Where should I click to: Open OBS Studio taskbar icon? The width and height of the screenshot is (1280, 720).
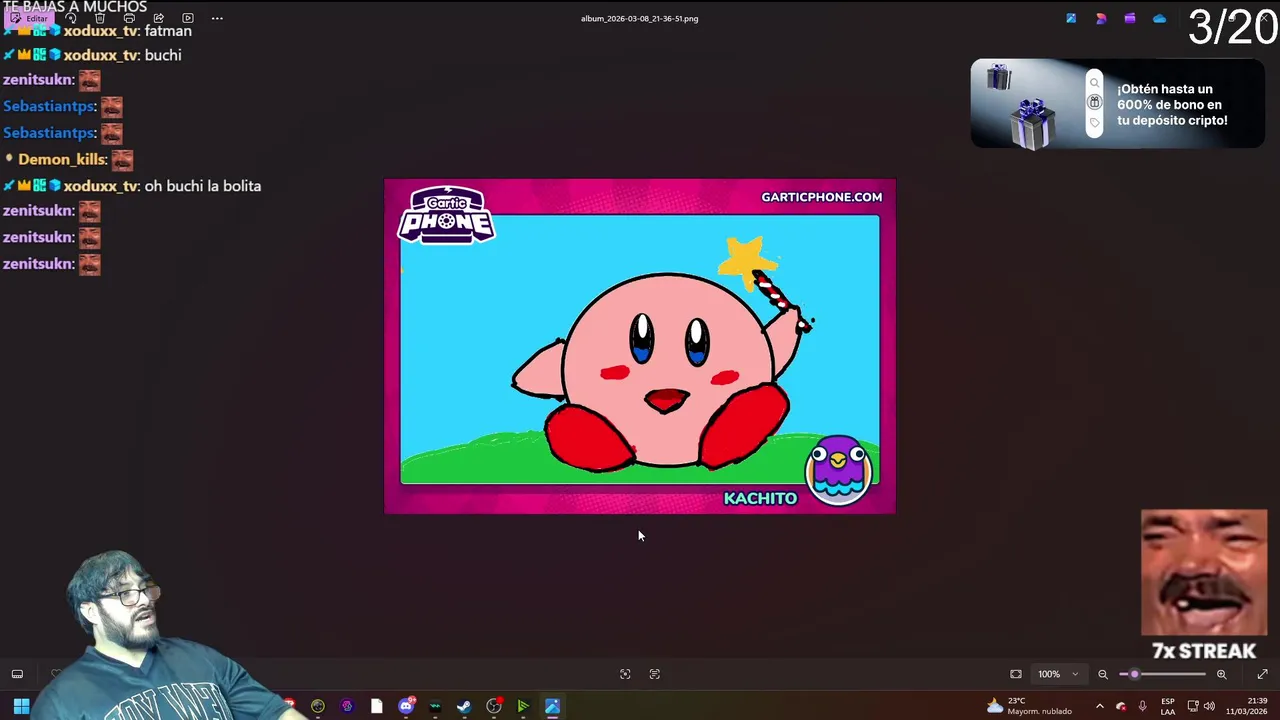click(494, 706)
